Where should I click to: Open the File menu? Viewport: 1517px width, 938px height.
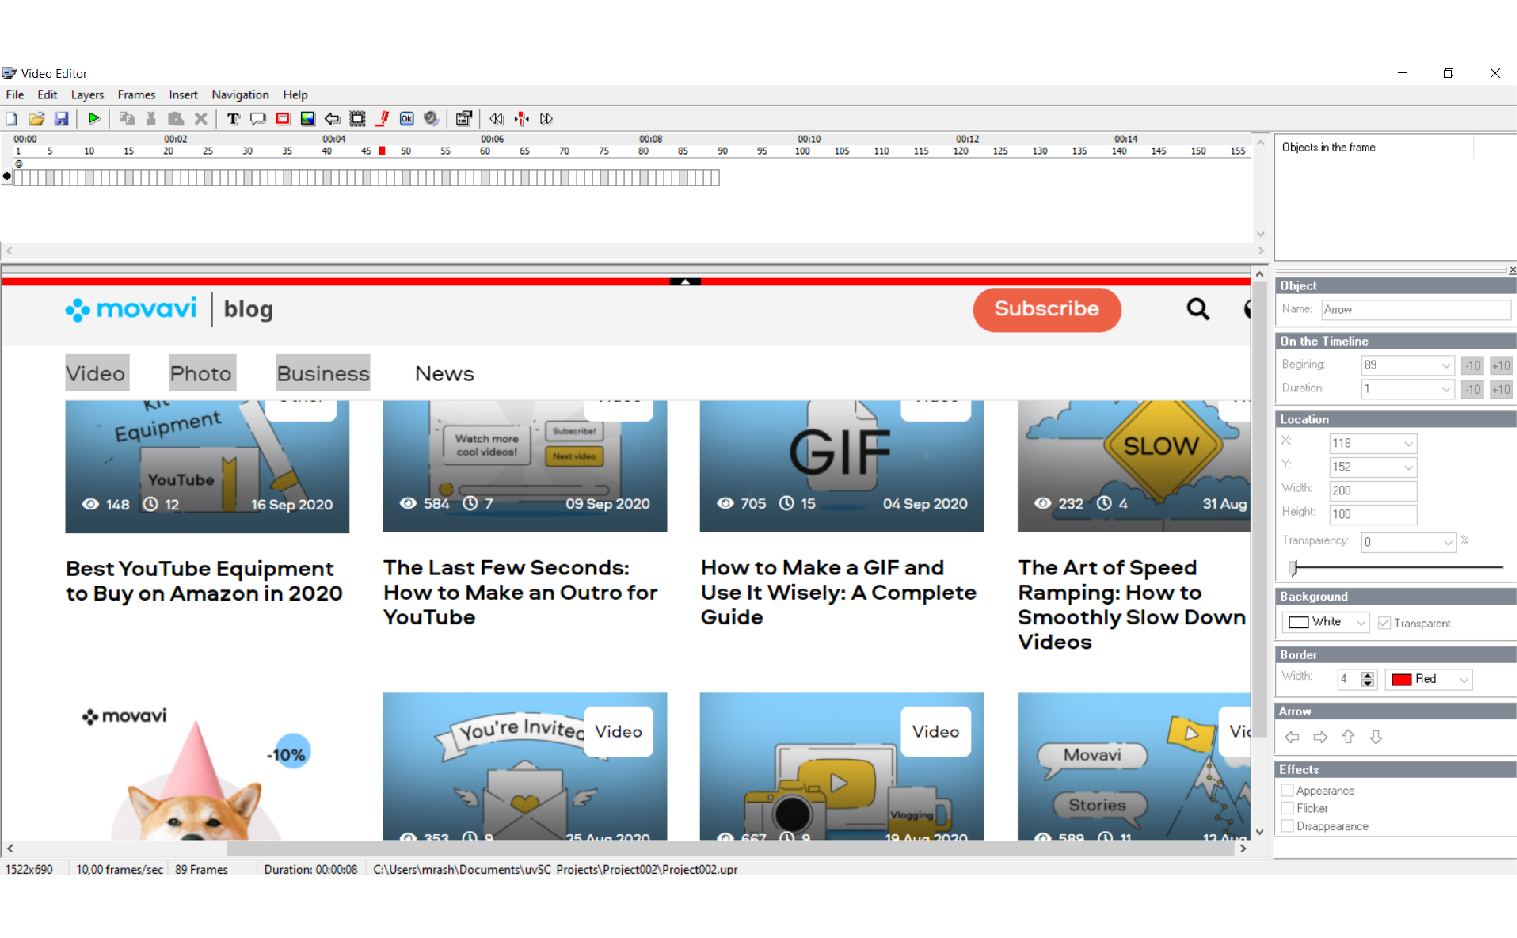pos(15,95)
